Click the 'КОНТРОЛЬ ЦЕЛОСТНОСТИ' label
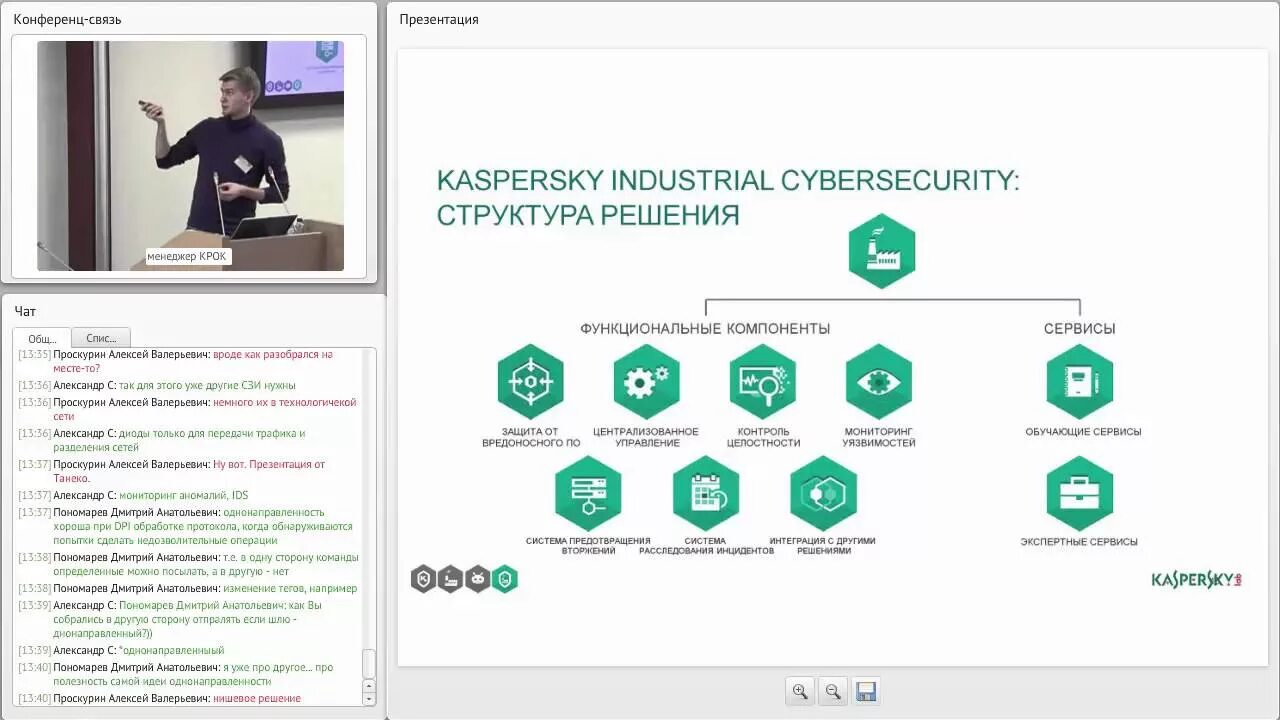Screen dimensions: 1280x720 [763, 437]
